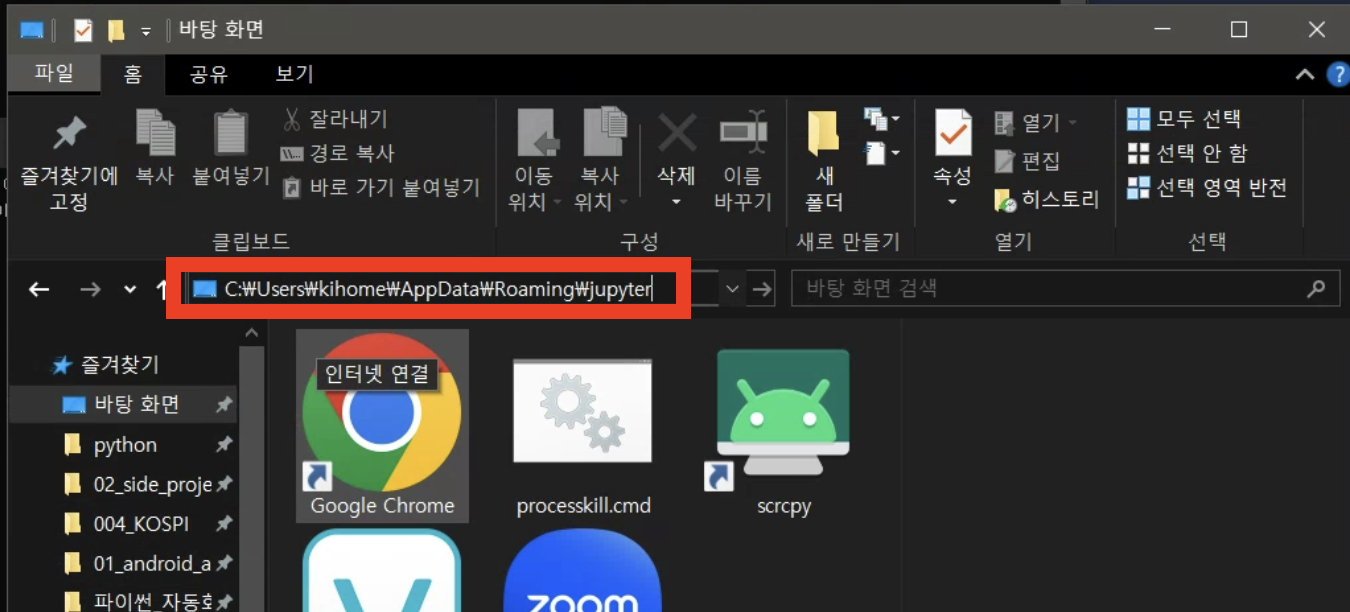
Task: Click 선택 안 함 select none
Action: (1187, 153)
